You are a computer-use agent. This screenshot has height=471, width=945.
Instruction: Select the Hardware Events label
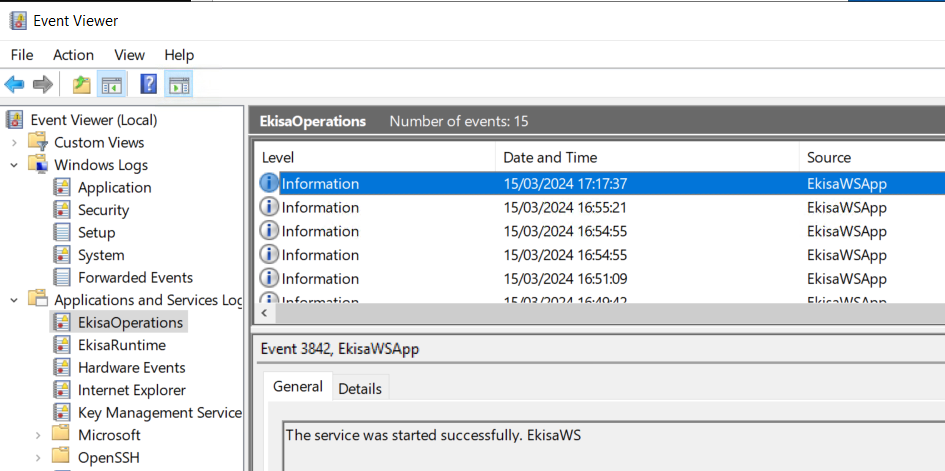coord(132,367)
